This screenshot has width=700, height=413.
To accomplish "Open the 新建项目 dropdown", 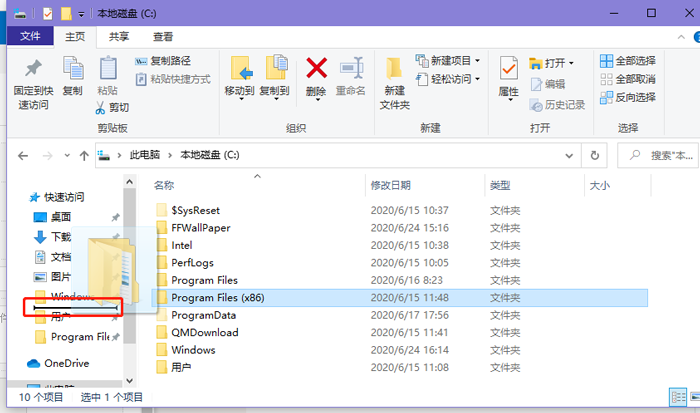I will point(448,60).
